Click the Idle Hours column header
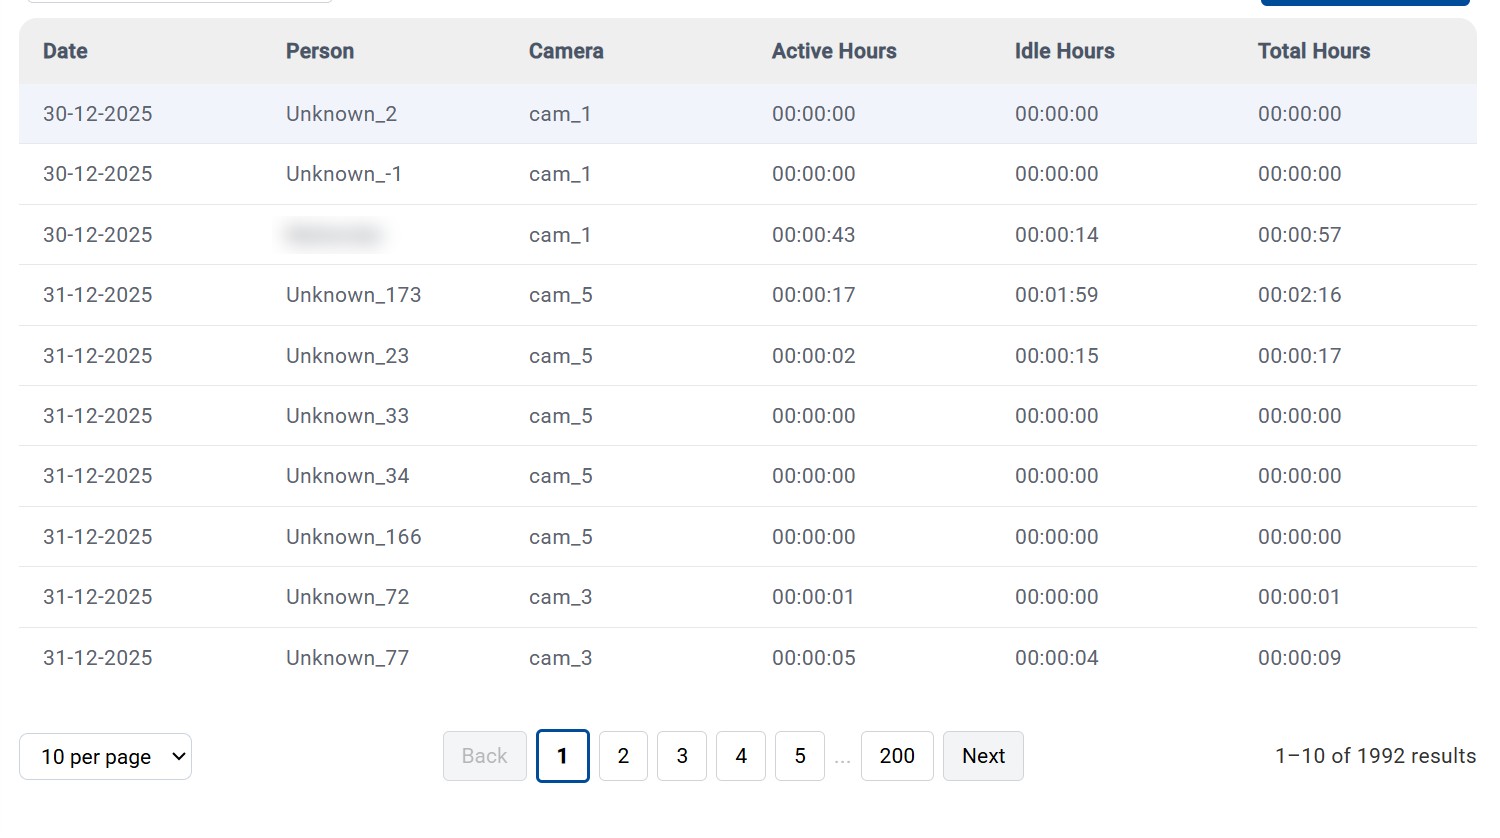 [1065, 51]
